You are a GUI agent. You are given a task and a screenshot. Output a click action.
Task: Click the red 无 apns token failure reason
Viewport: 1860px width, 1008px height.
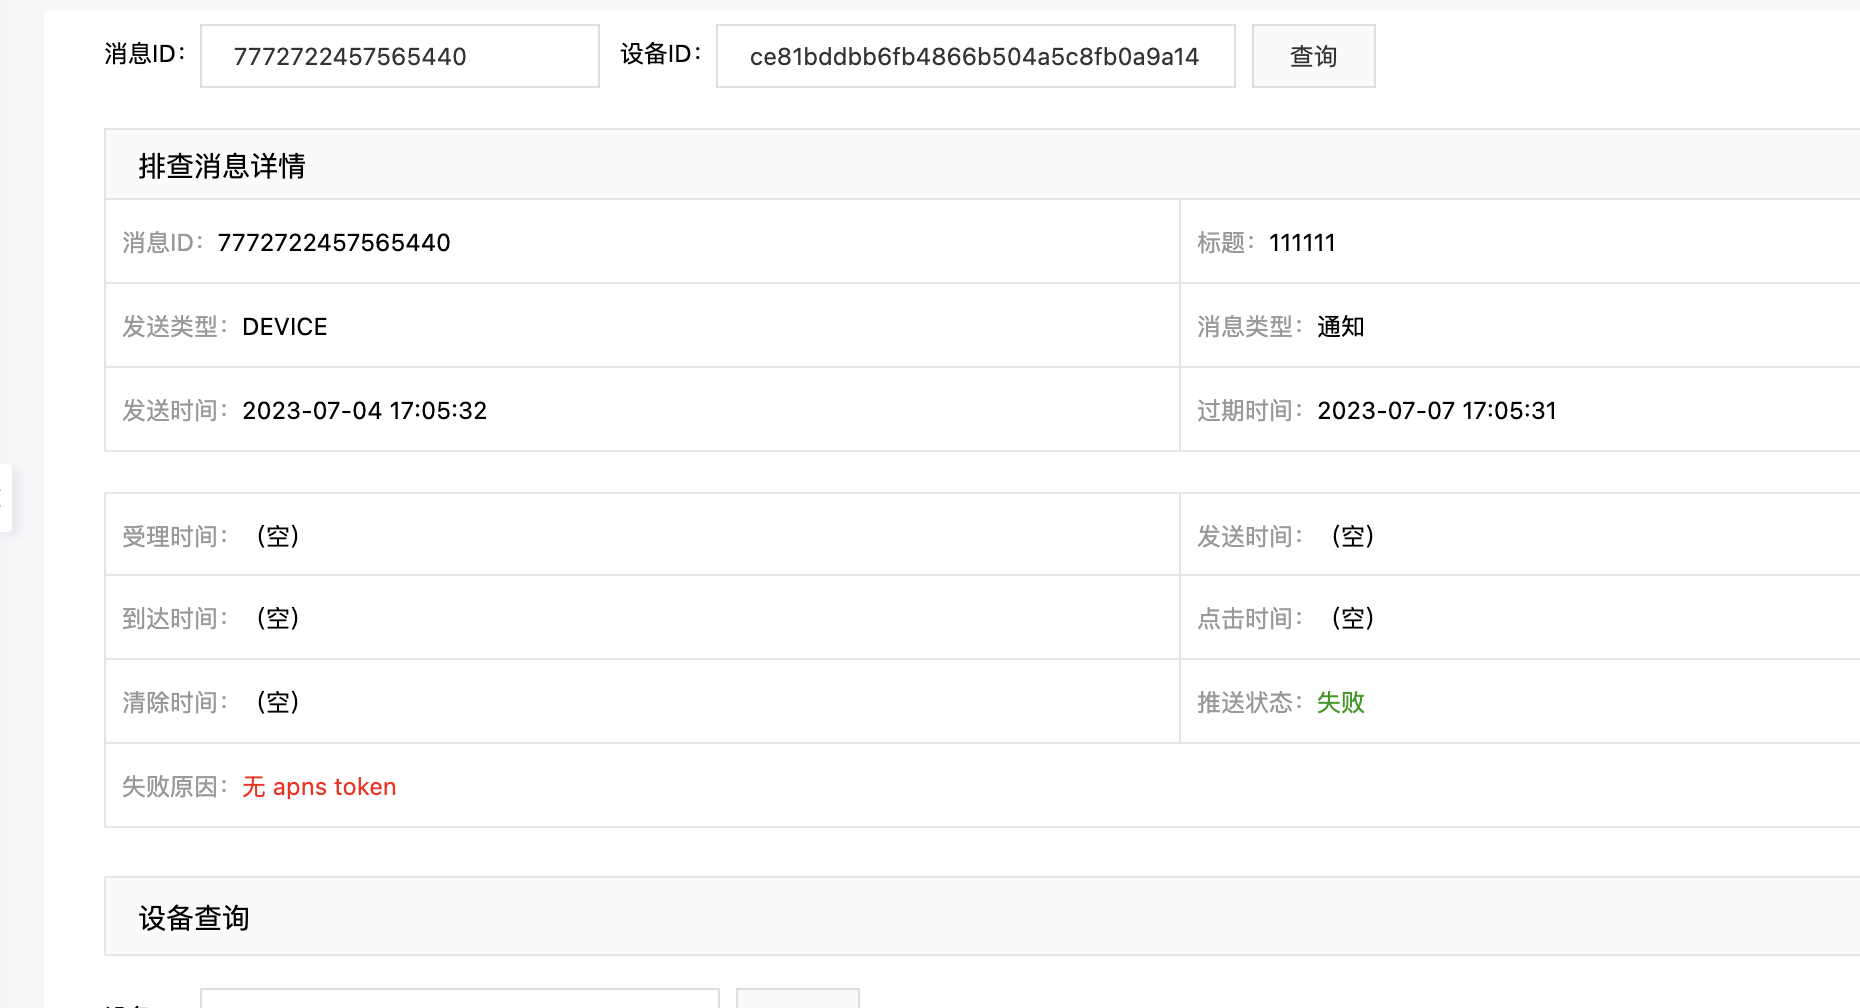pyautogui.click(x=319, y=787)
